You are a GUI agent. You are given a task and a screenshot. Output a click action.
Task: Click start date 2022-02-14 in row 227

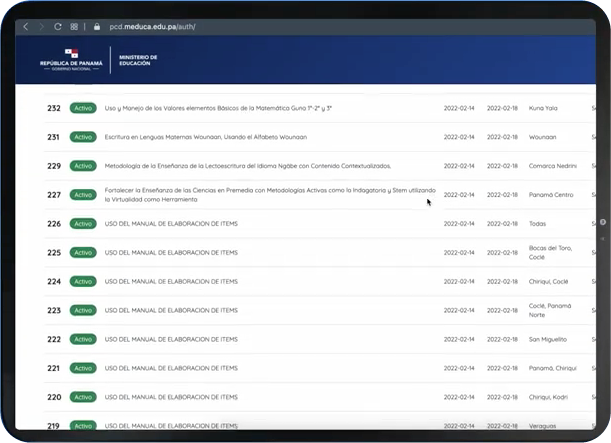click(x=459, y=195)
